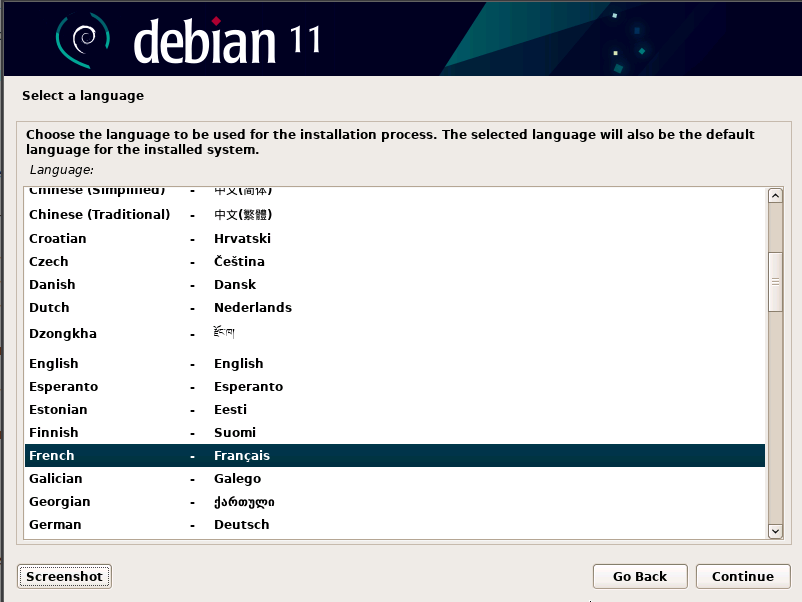802x602 pixels.
Task: Choose Esperanto from the list
Action: click(x=63, y=387)
